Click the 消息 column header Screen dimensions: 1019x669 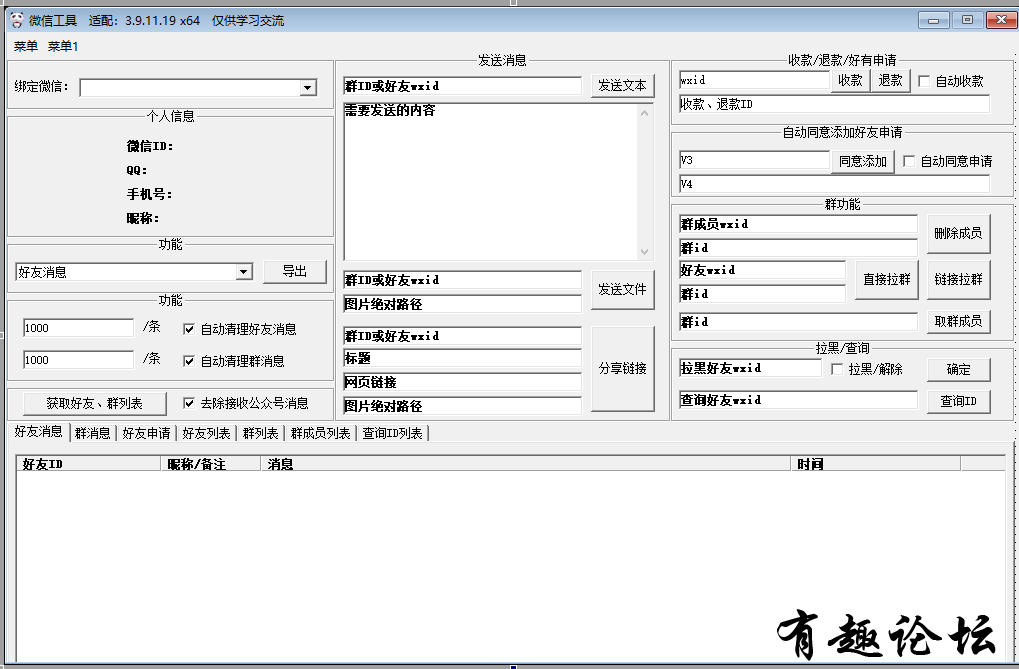(526, 464)
